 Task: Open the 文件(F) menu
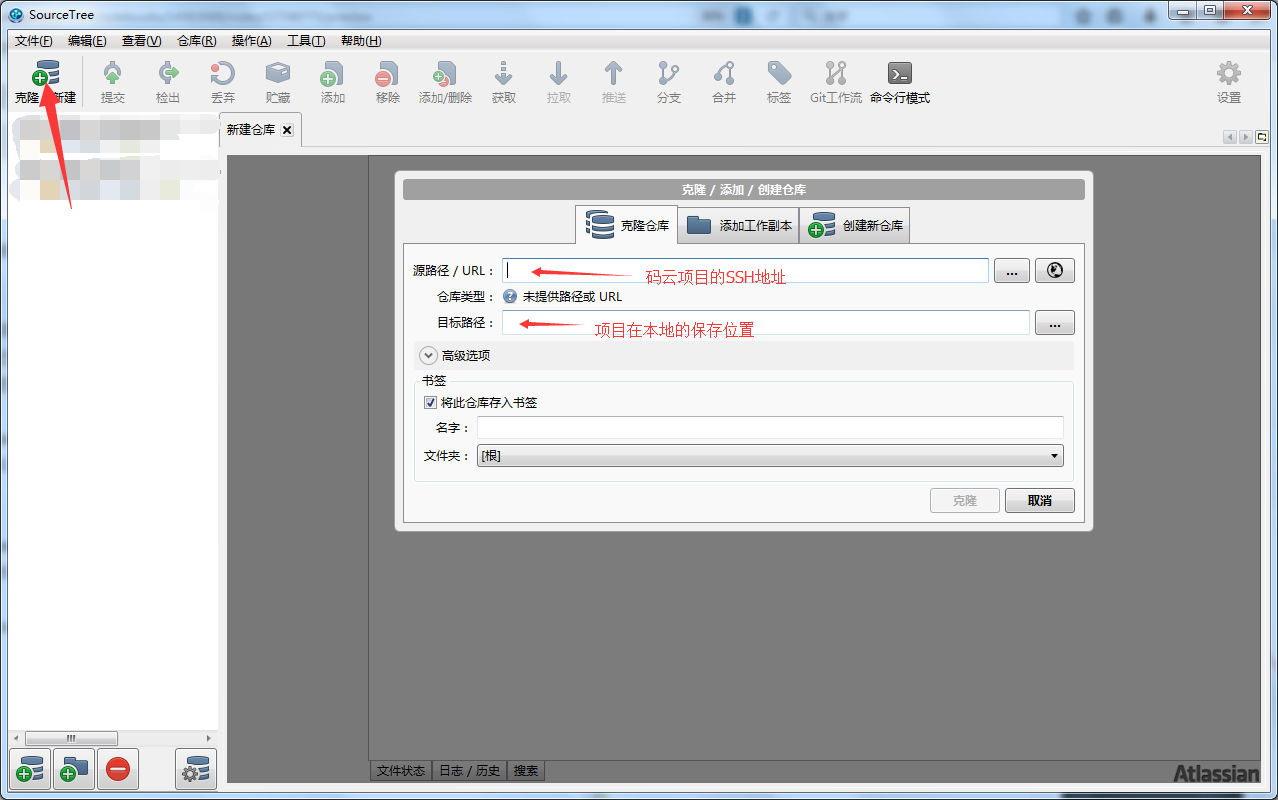pos(34,41)
